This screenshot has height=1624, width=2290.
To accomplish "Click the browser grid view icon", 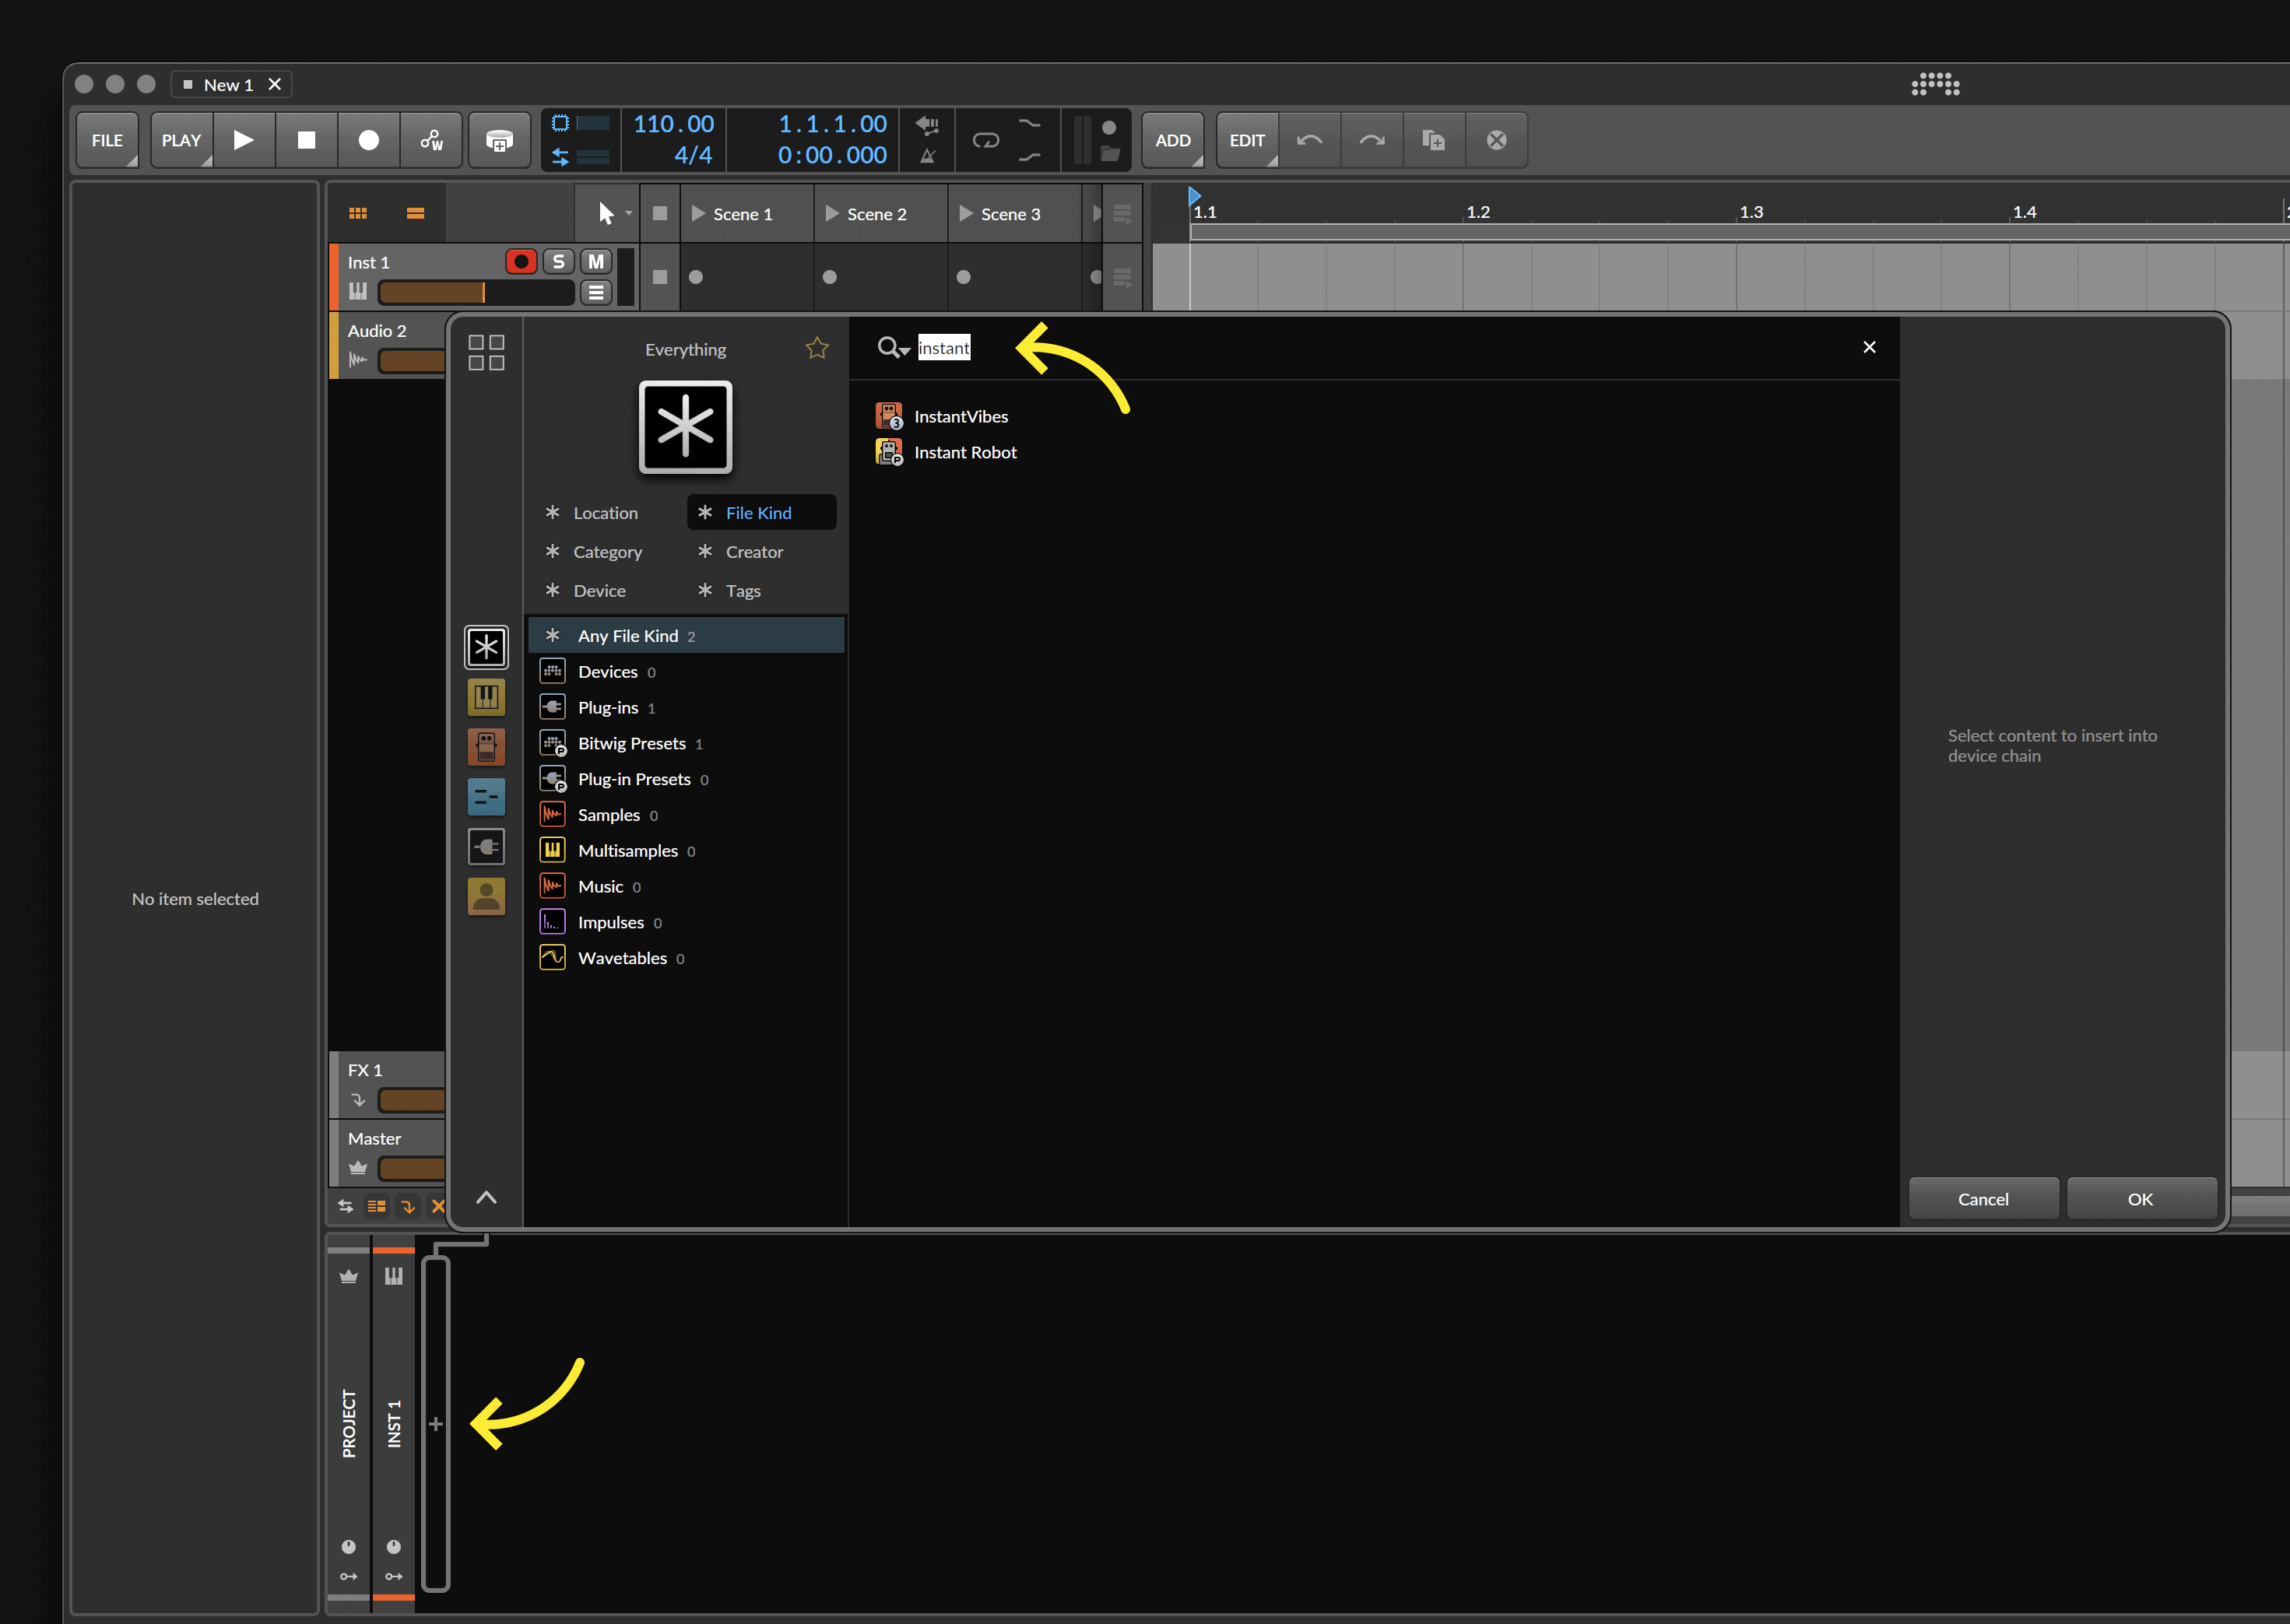I will click(x=486, y=353).
